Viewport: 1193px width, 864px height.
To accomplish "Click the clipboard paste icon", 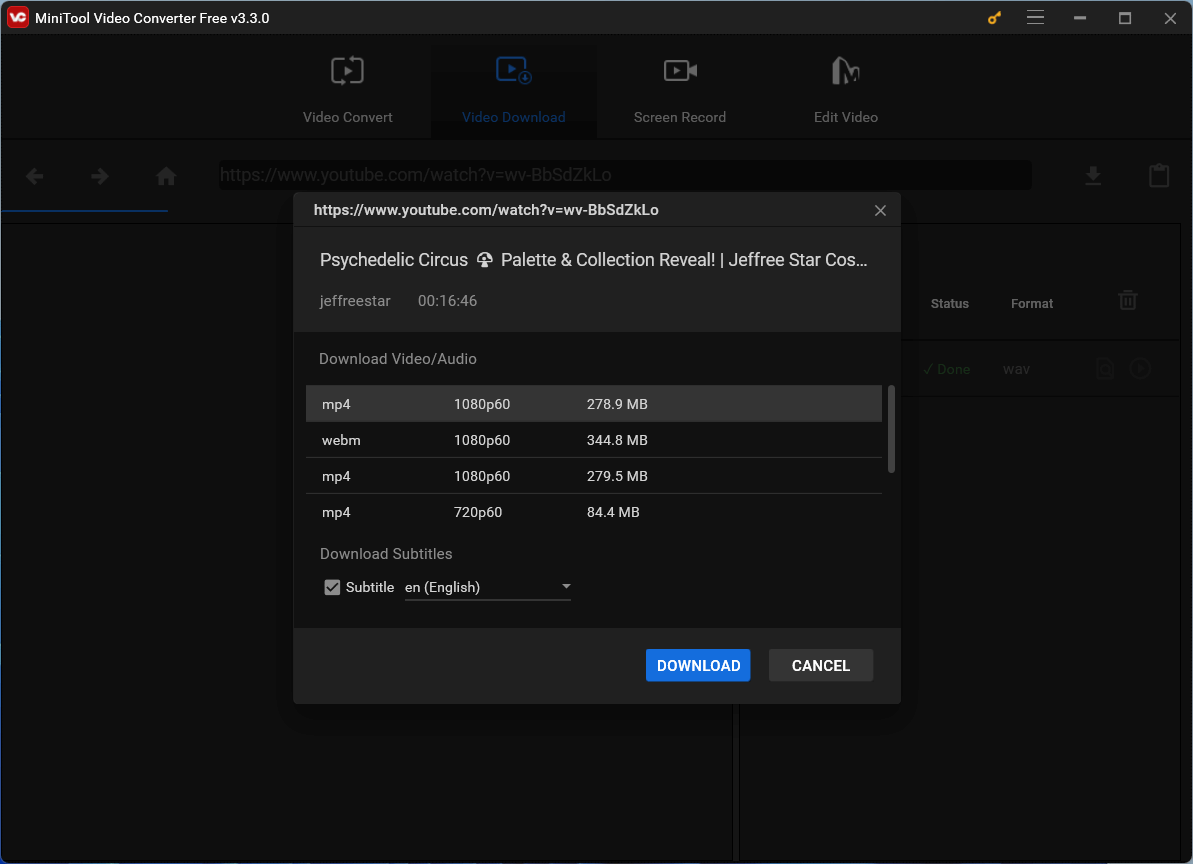I will [1159, 176].
